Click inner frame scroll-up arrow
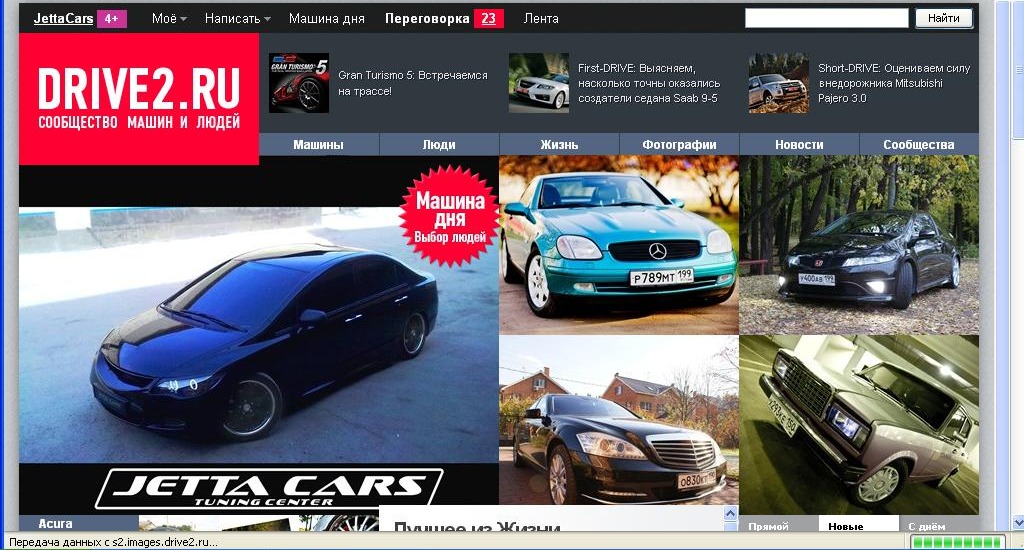This screenshot has height=550, width=1024. [x=731, y=513]
